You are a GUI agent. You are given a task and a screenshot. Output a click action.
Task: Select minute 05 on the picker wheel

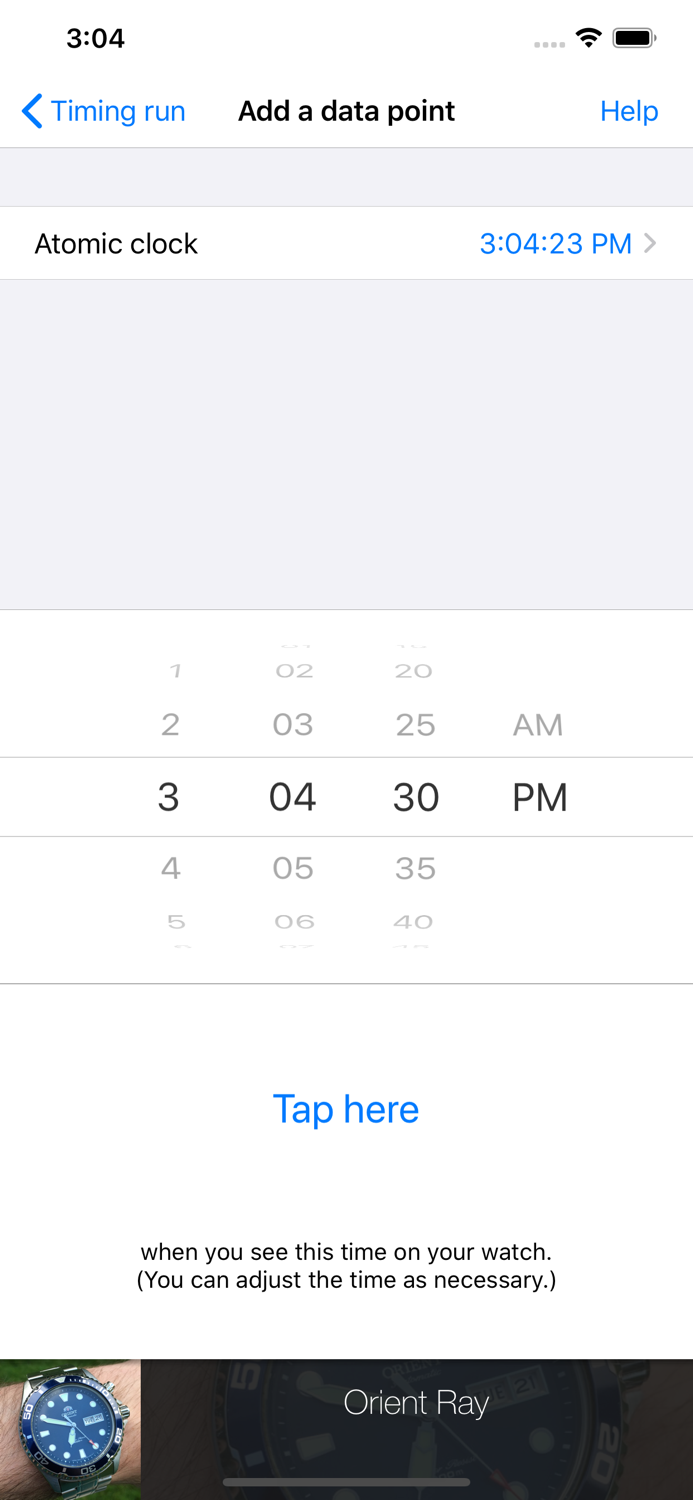[x=293, y=868]
